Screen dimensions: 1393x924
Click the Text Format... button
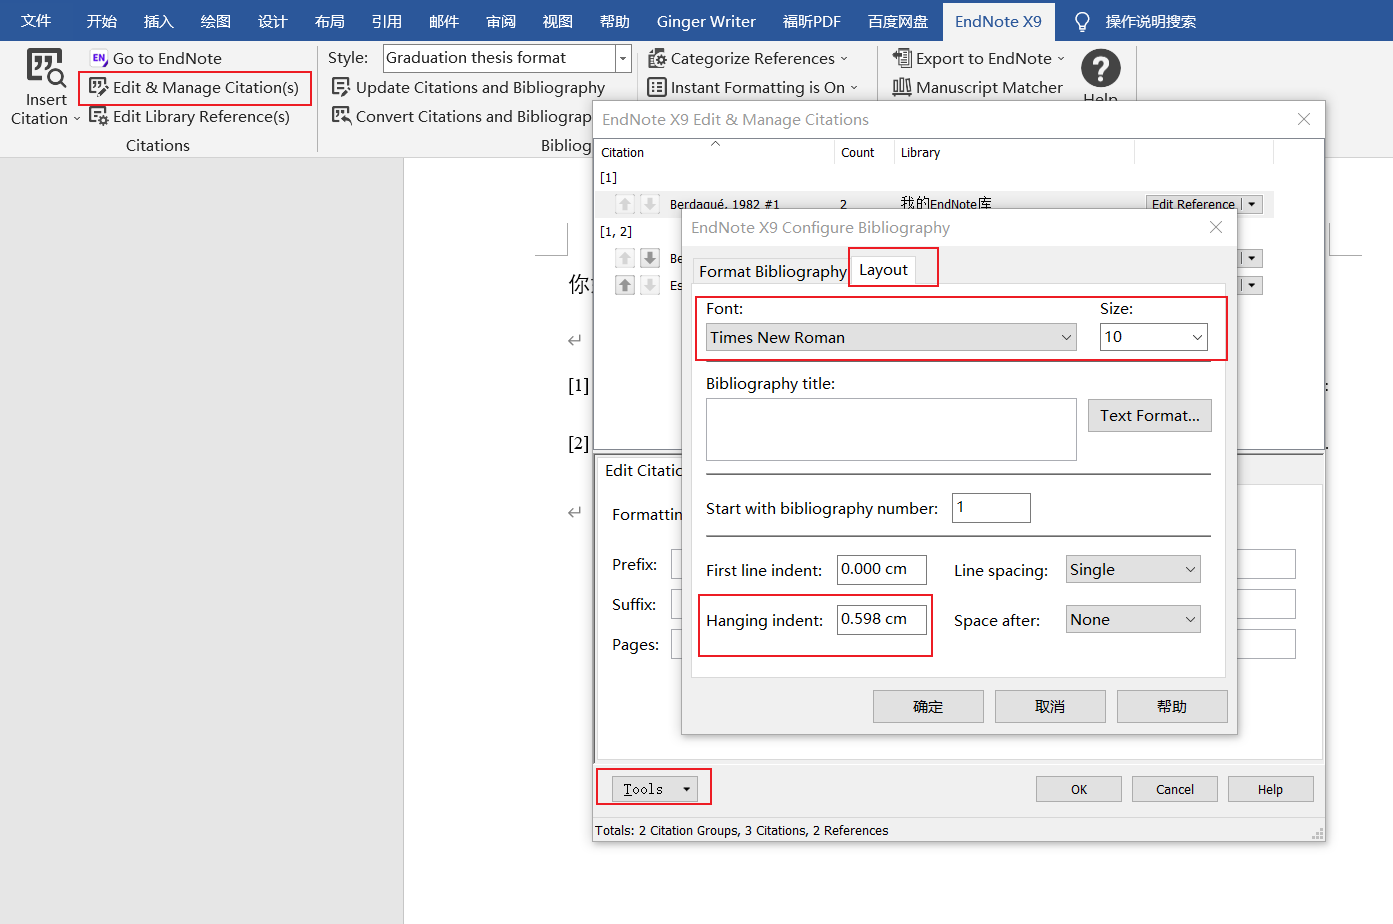click(x=1150, y=416)
